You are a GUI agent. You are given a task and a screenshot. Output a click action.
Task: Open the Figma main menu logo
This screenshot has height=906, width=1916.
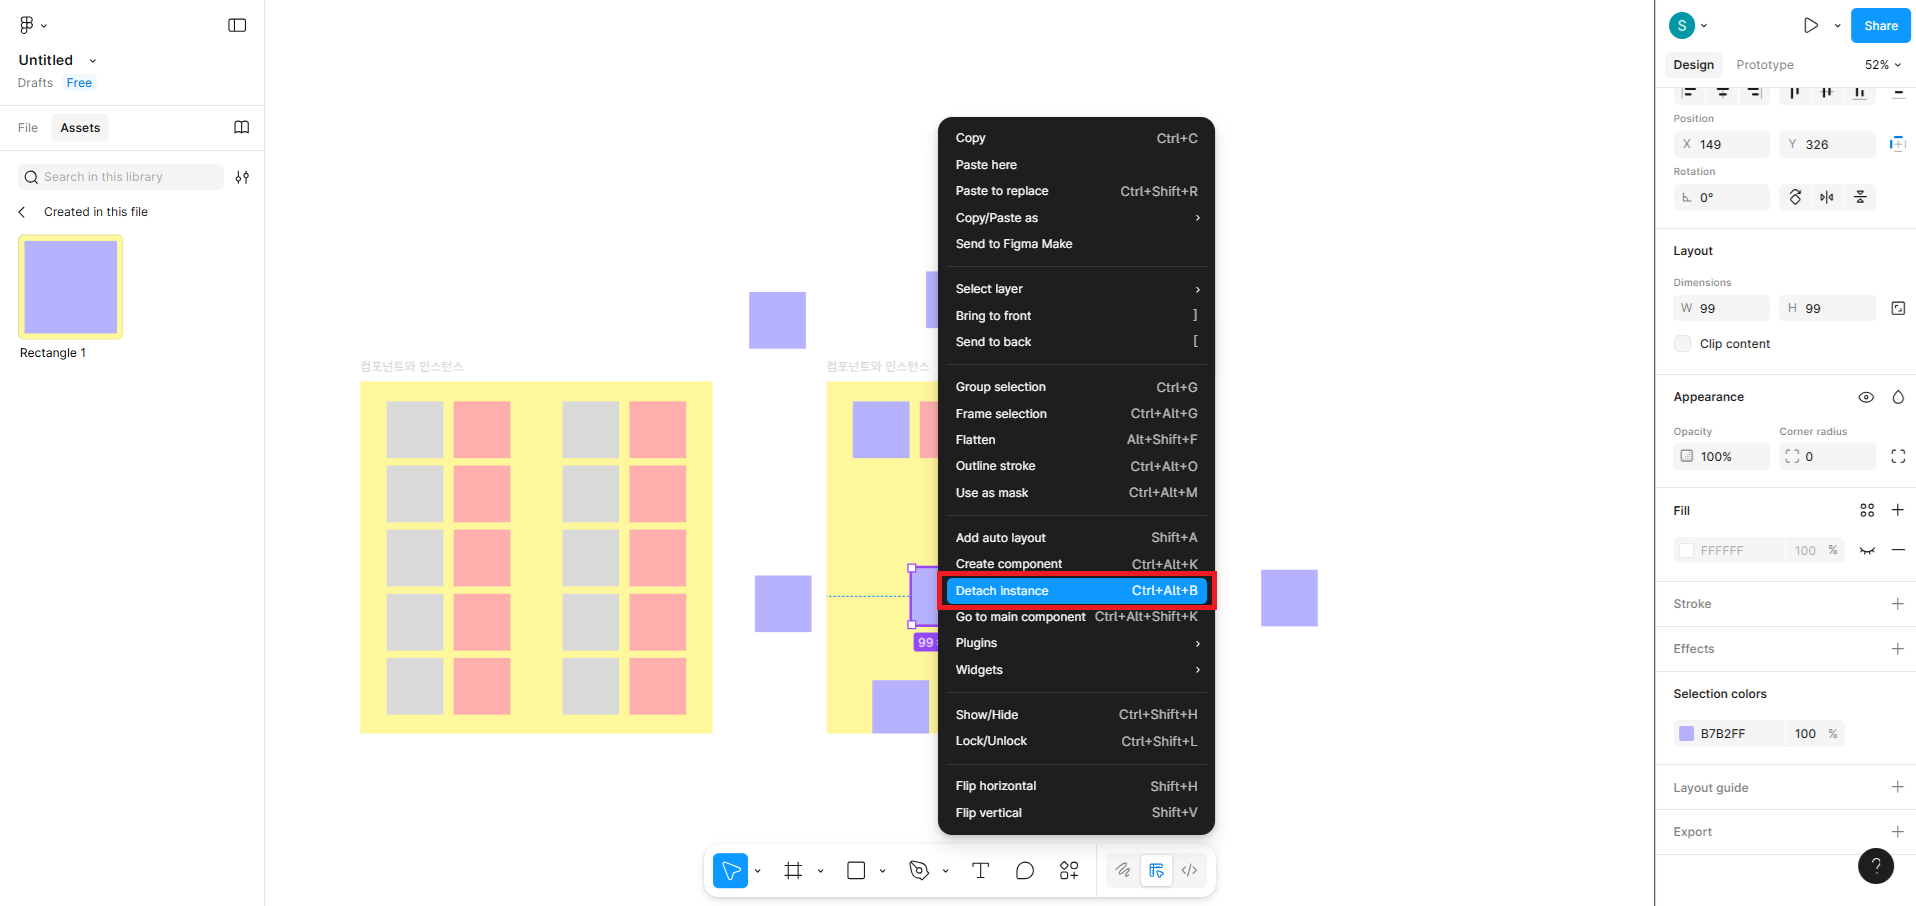(27, 25)
